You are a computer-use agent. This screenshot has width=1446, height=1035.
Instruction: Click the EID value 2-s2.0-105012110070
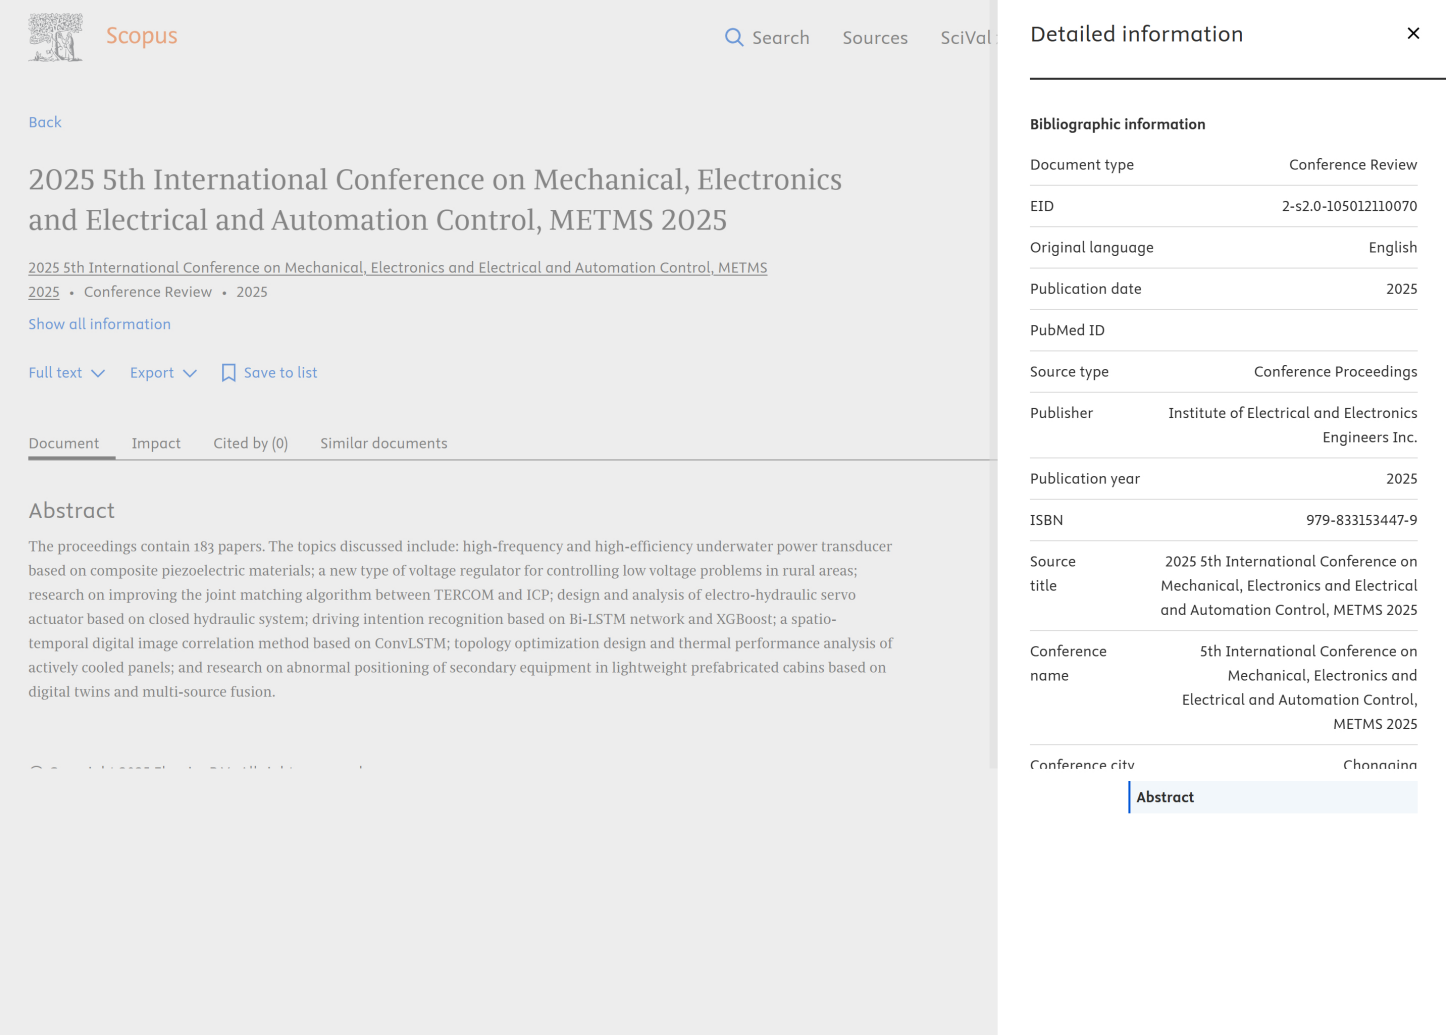pyautogui.click(x=1349, y=206)
